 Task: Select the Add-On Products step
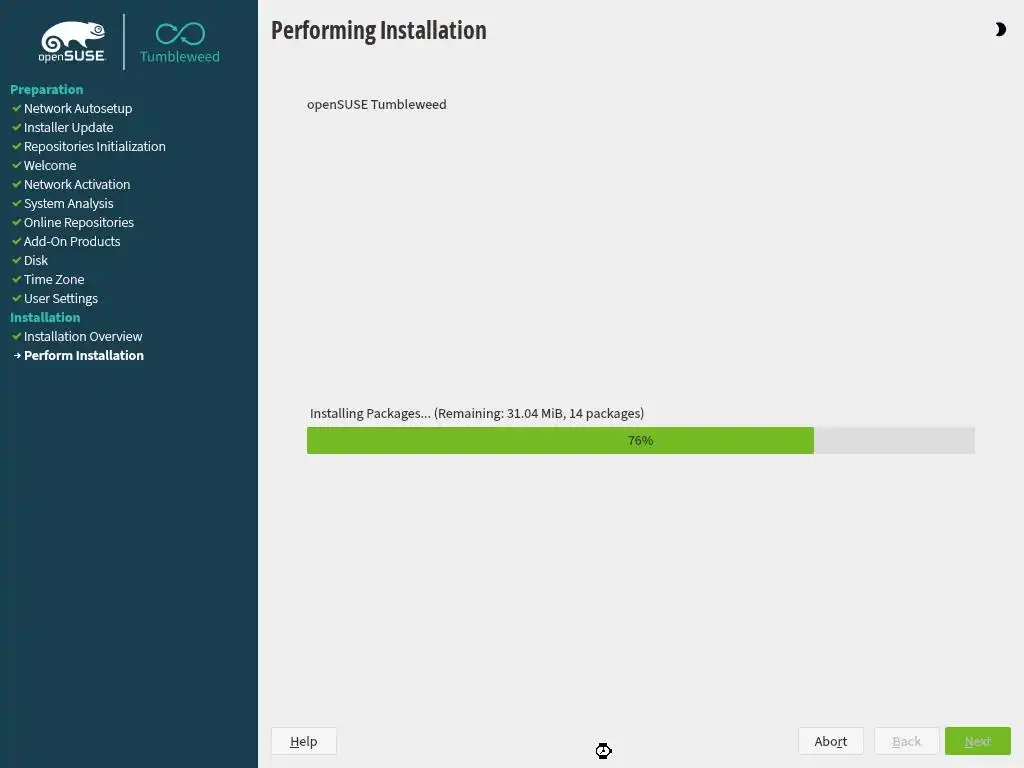click(x=72, y=242)
